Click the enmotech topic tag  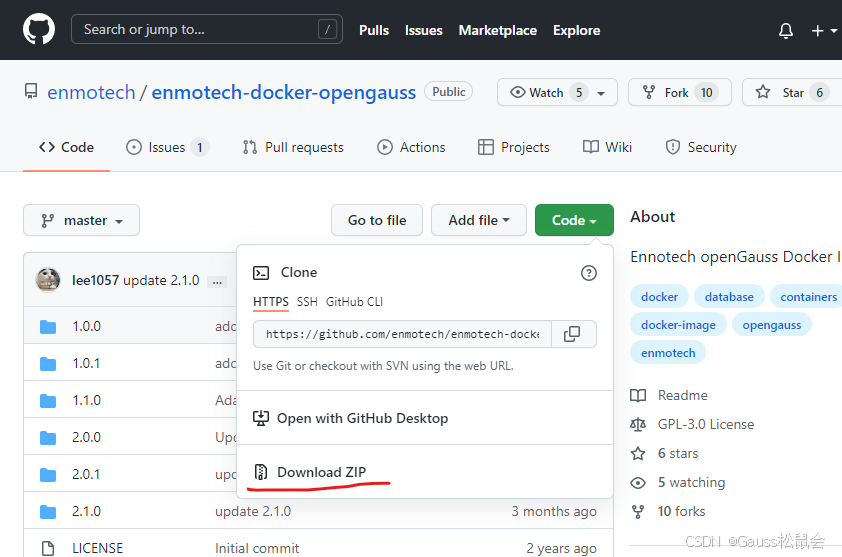(668, 352)
